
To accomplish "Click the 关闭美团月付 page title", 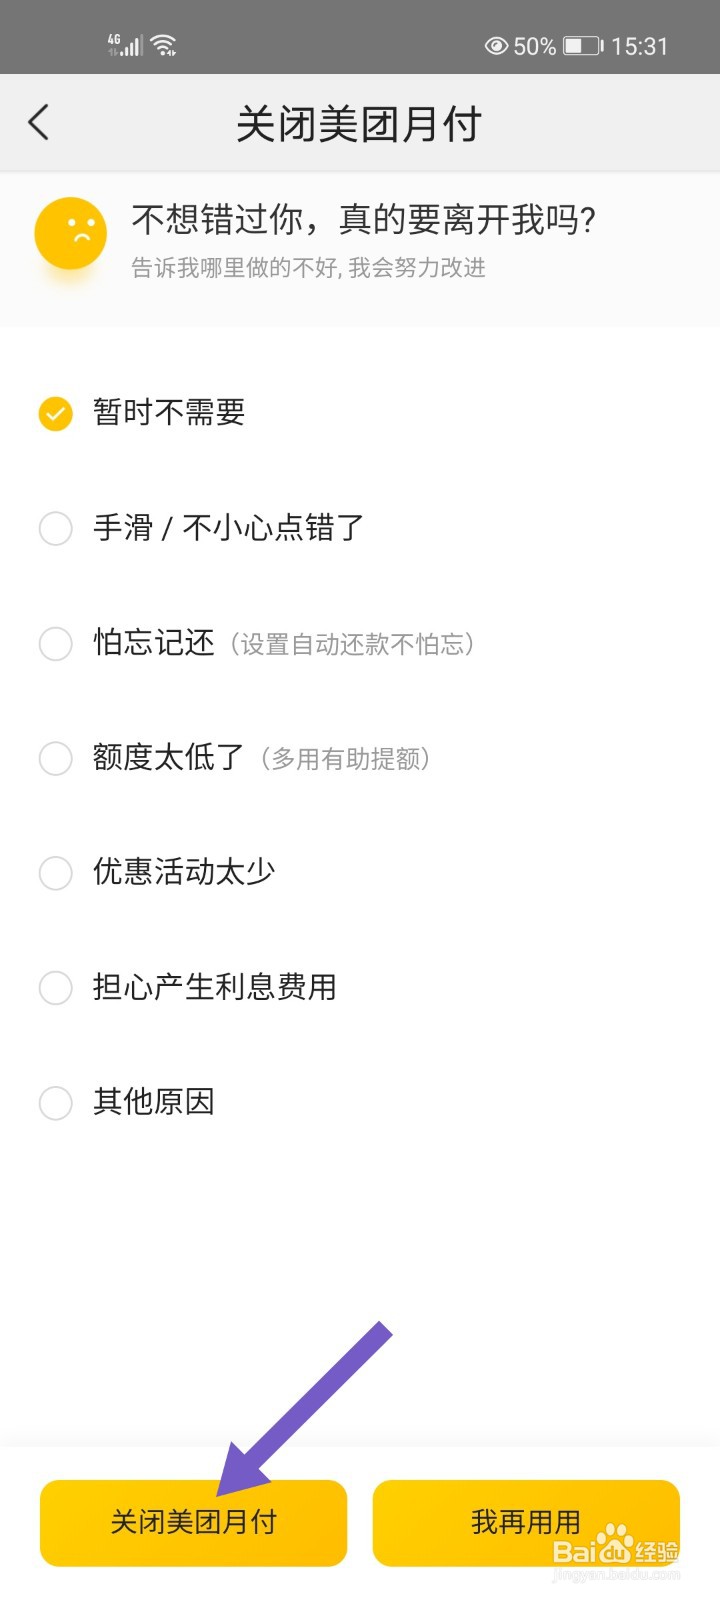I will (357, 122).
